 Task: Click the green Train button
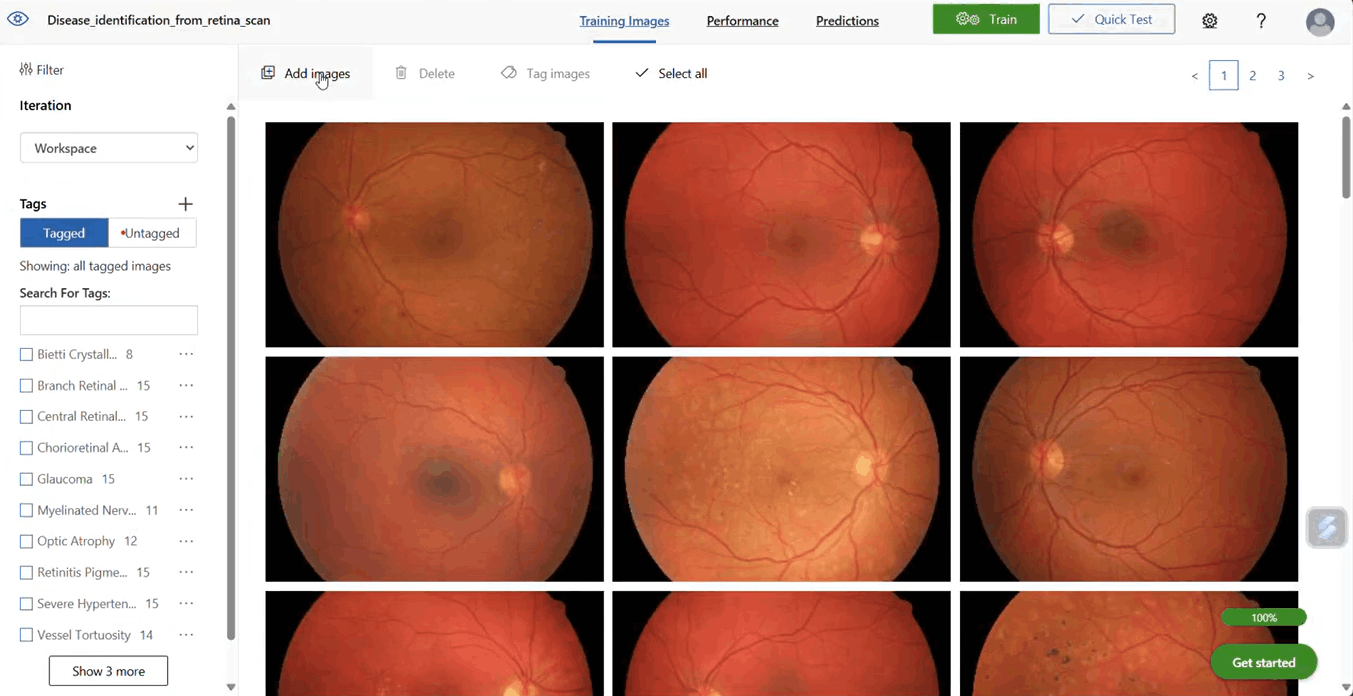[986, 19]
